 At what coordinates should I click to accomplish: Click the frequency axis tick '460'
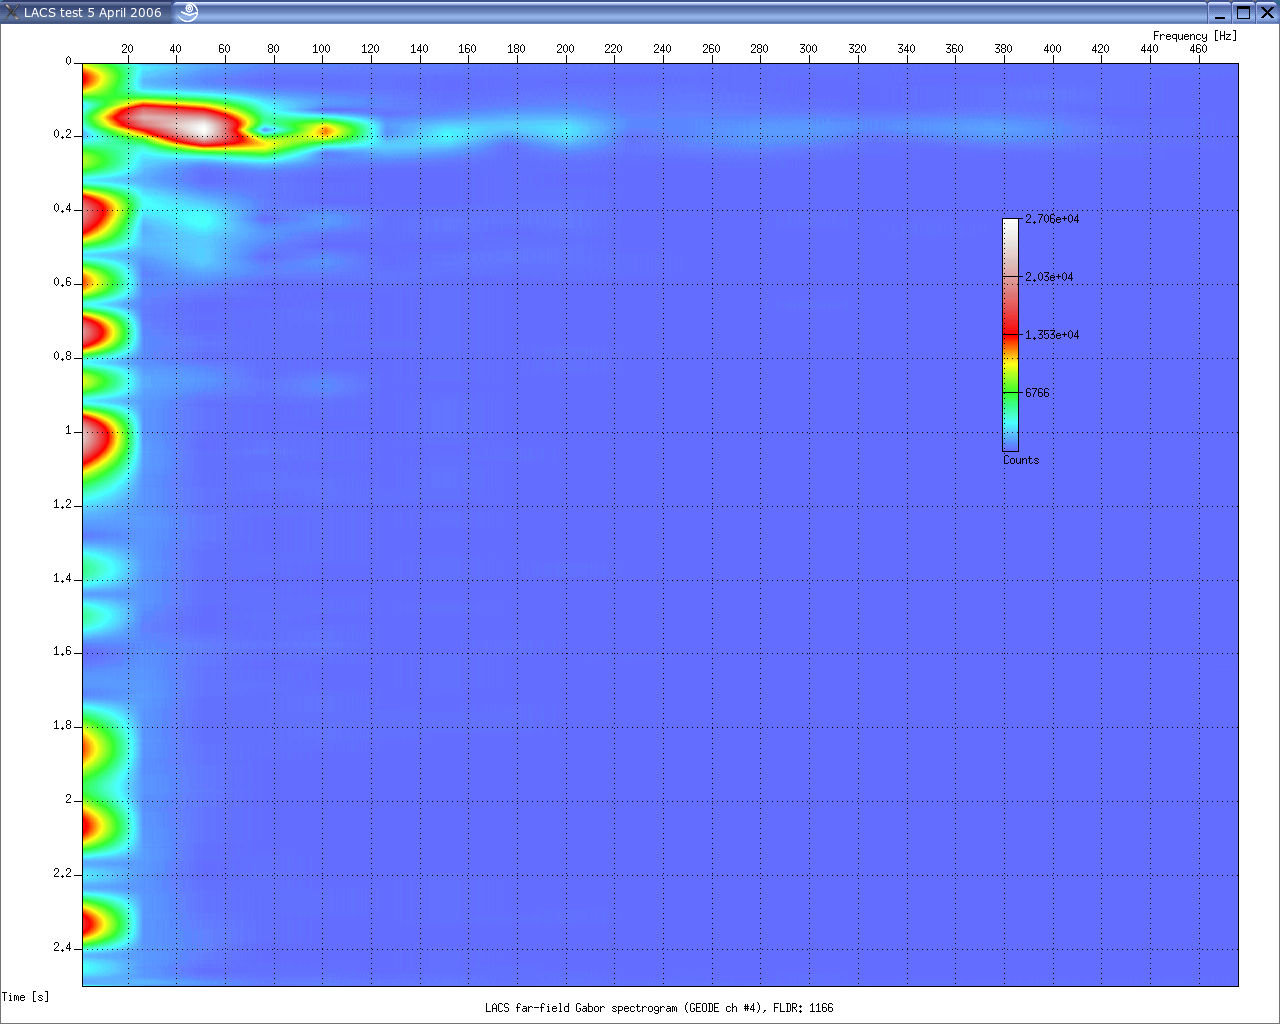(1198, 49)
